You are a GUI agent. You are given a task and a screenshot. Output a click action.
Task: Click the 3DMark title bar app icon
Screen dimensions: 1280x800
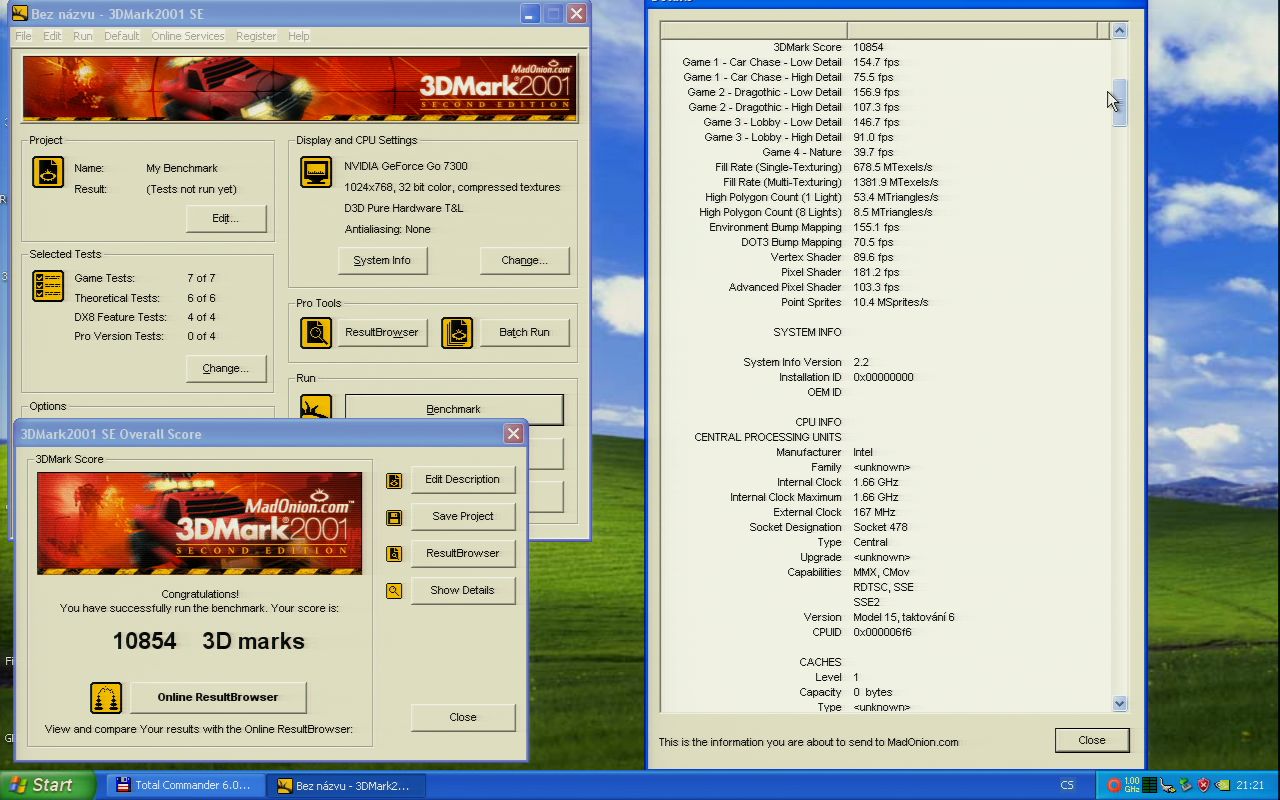19,13
